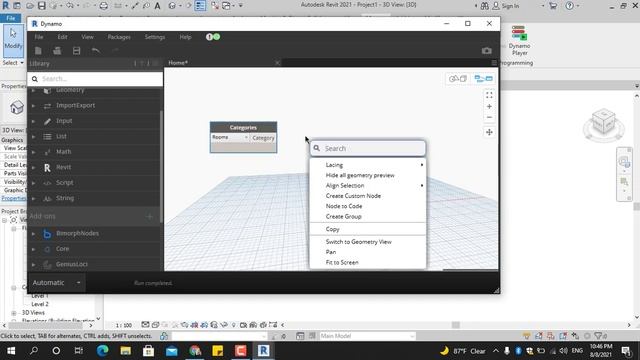Open Windows Start menu
The image size is (640, 360).
coord(11,351)
